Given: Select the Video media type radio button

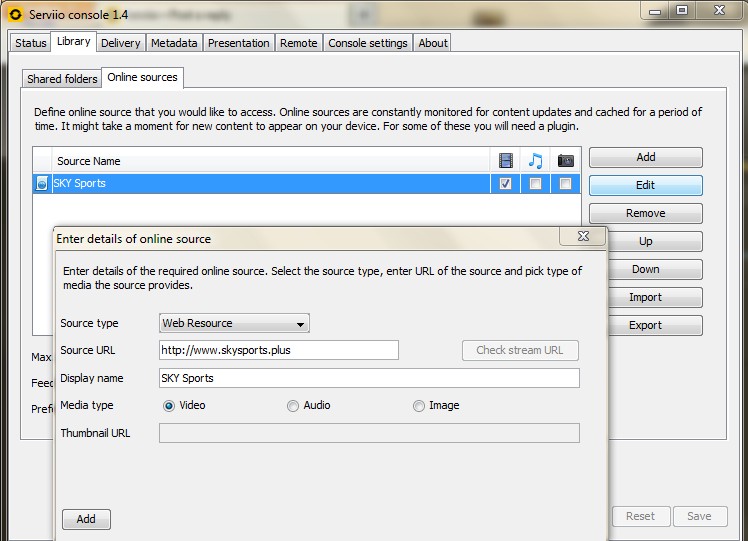Looking at the screenshot, I should coord(169,406).
